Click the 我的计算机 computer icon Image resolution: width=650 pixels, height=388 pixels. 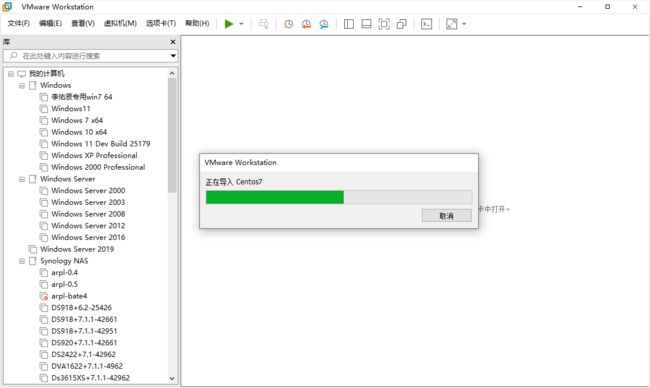point(22,74)
